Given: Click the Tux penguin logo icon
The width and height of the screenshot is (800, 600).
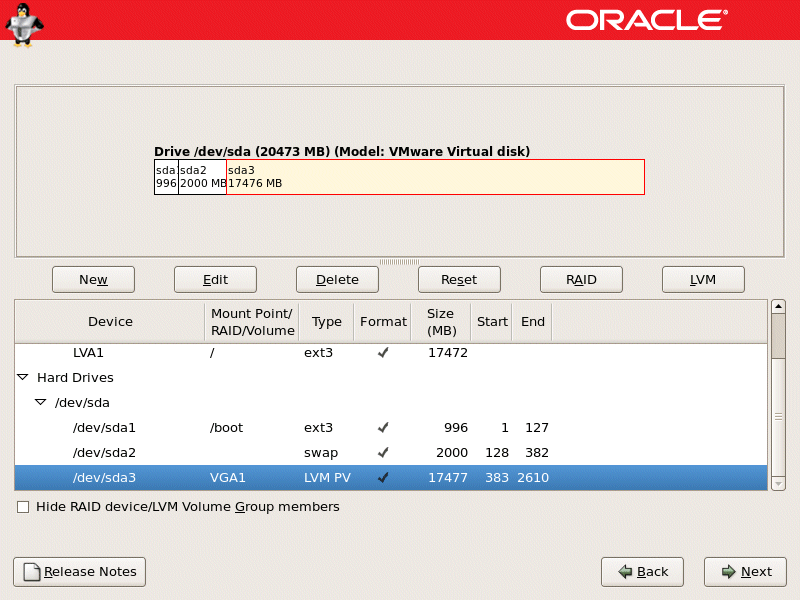Looking at the screenshot, I should [x=23, y=24].
